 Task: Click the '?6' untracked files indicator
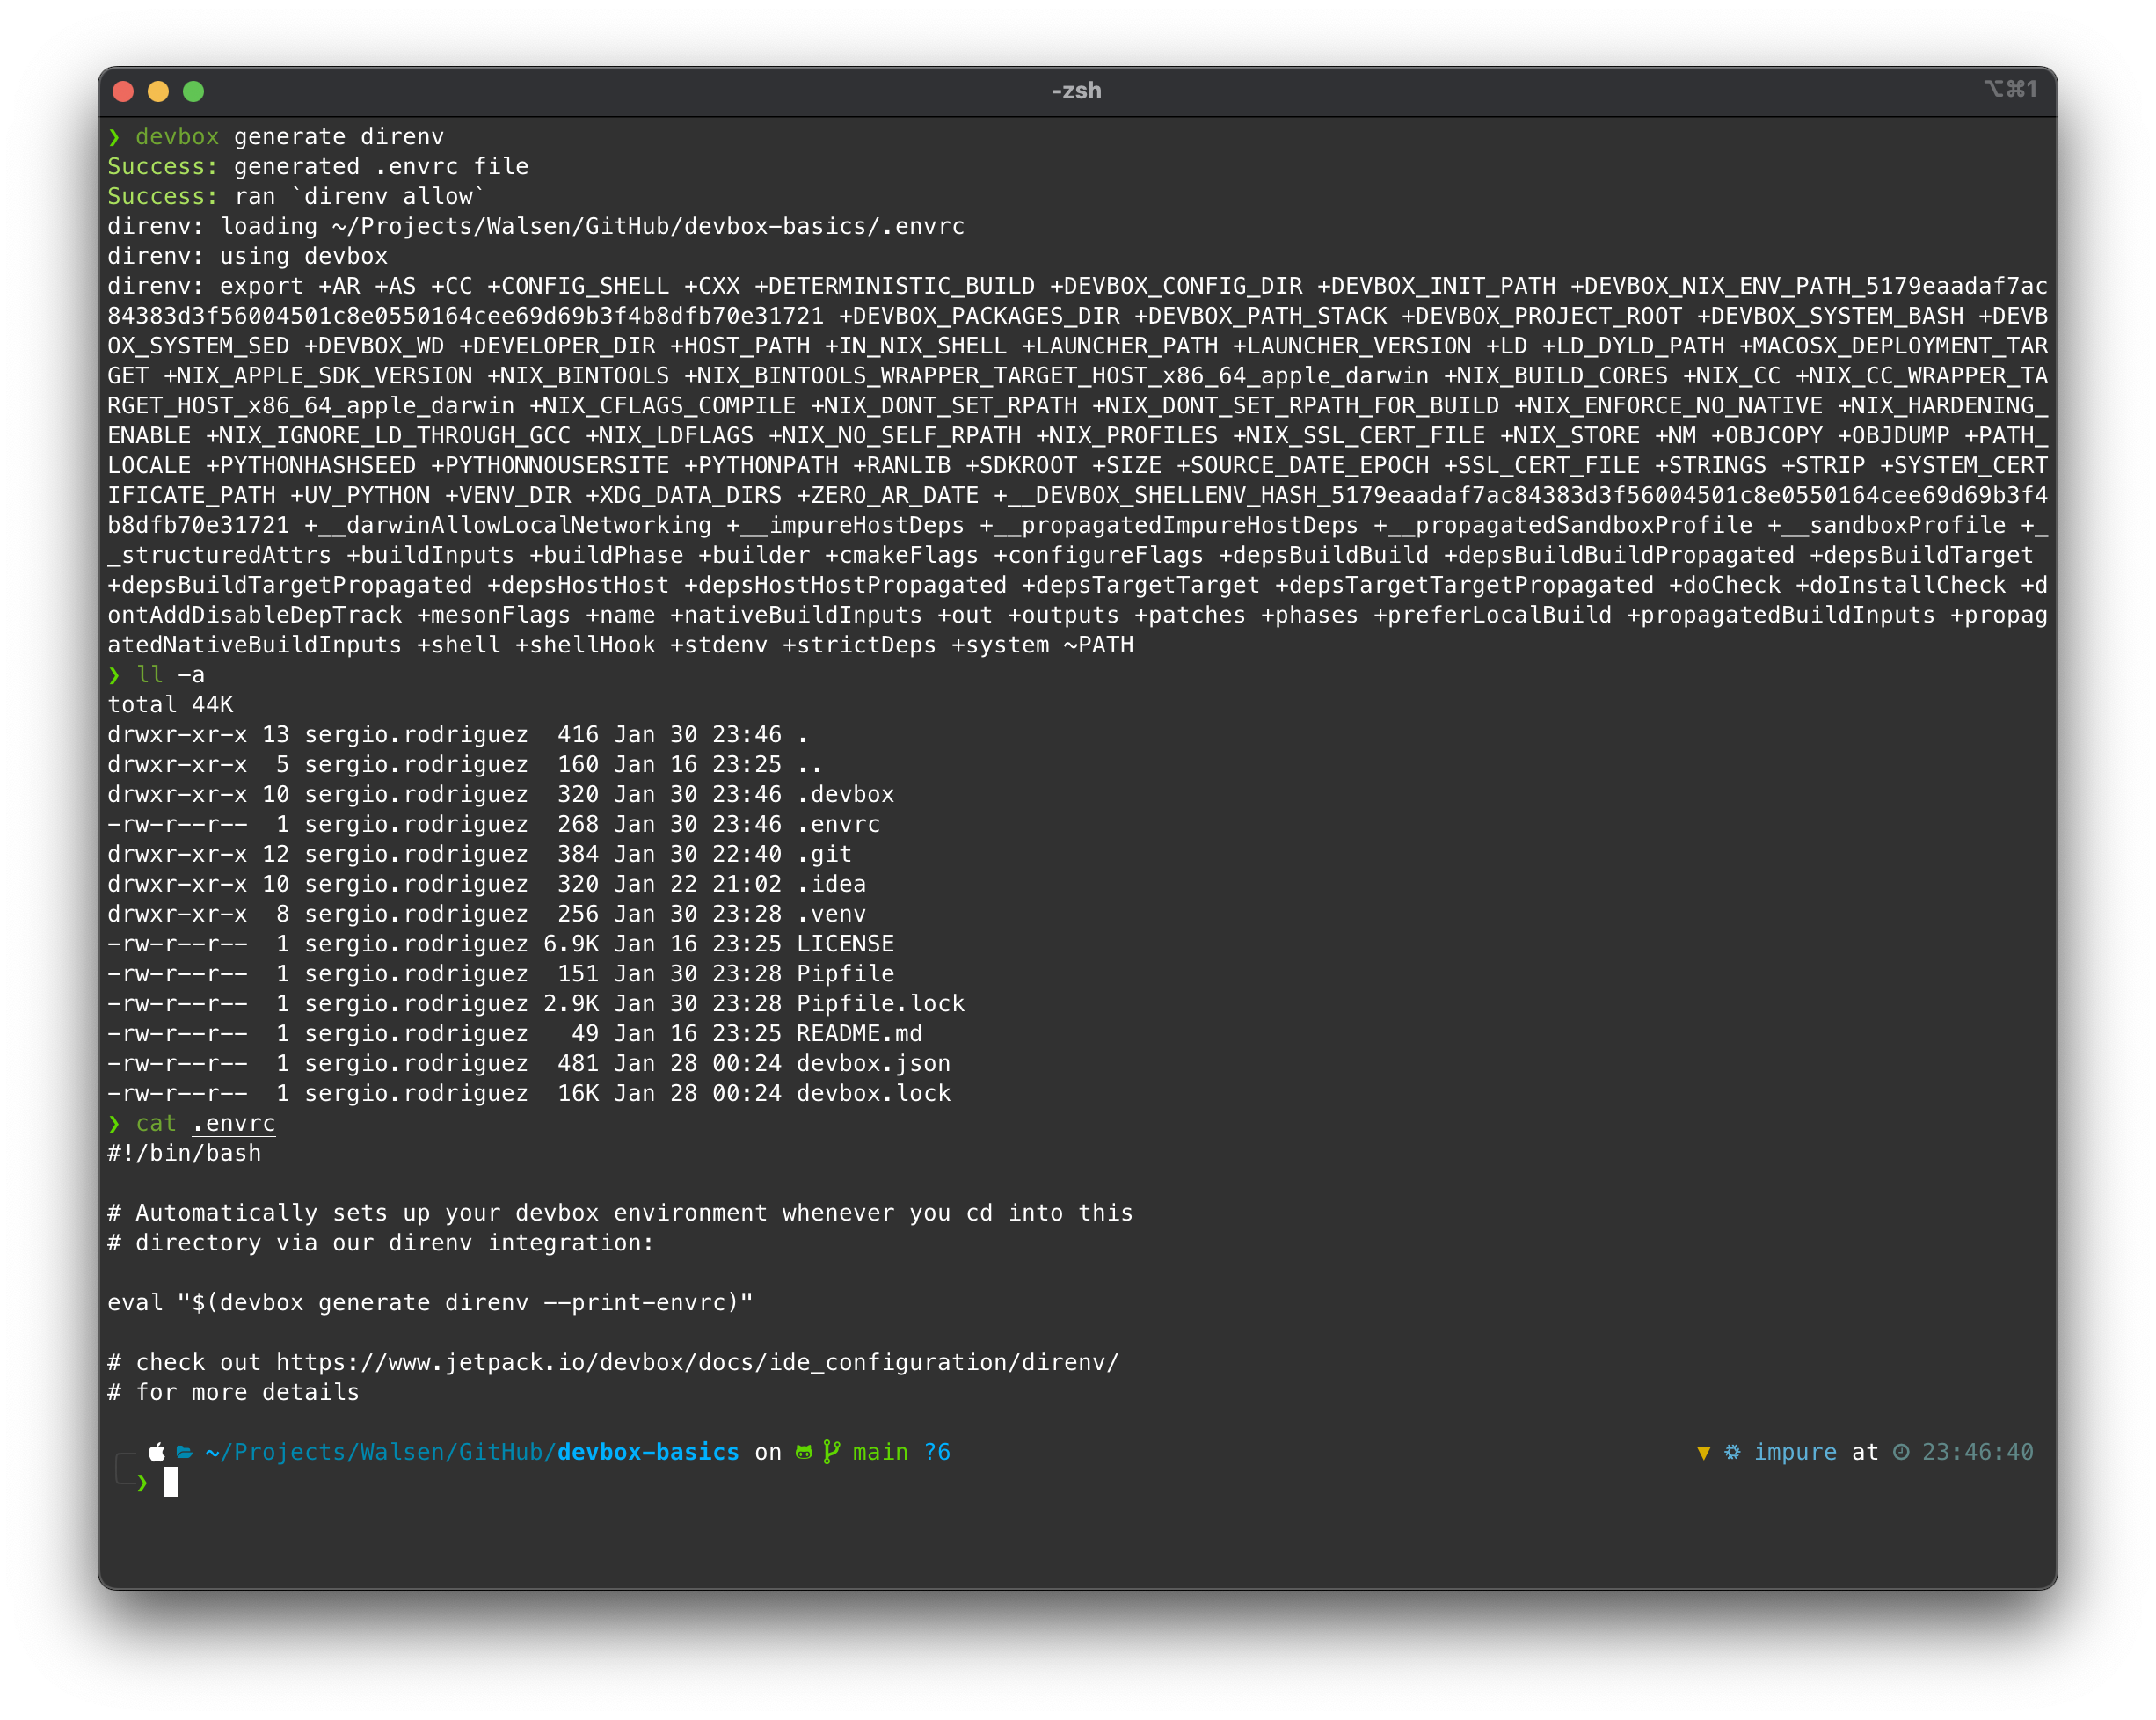[x=937, y=1452]
